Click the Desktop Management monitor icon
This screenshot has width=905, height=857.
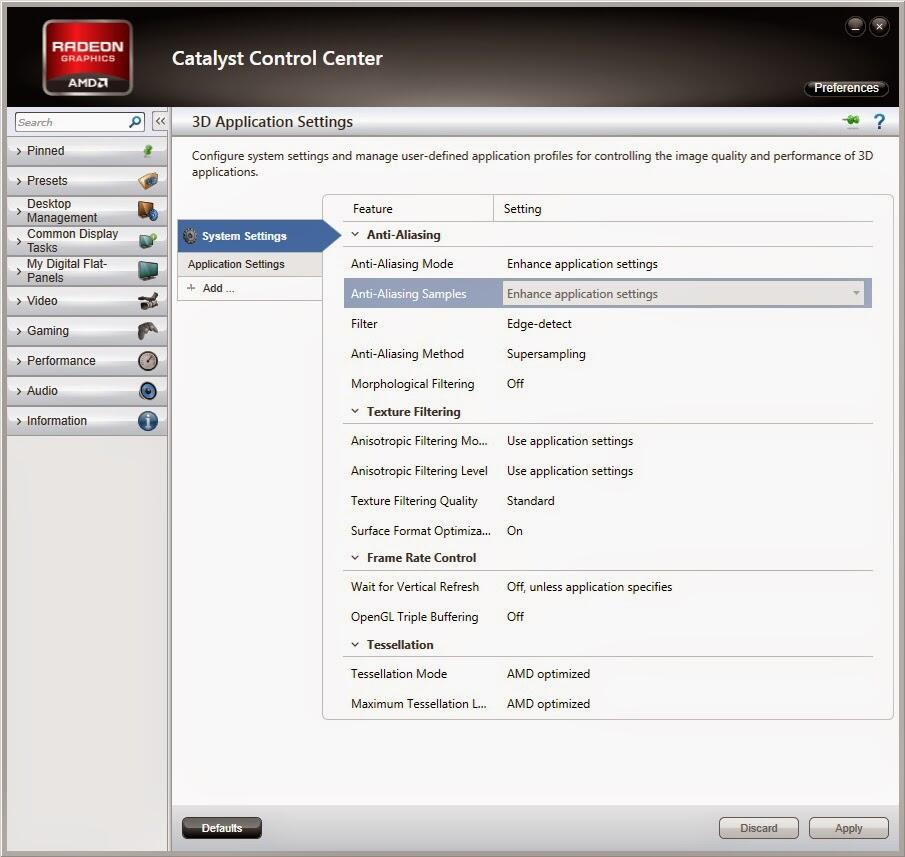148,211
